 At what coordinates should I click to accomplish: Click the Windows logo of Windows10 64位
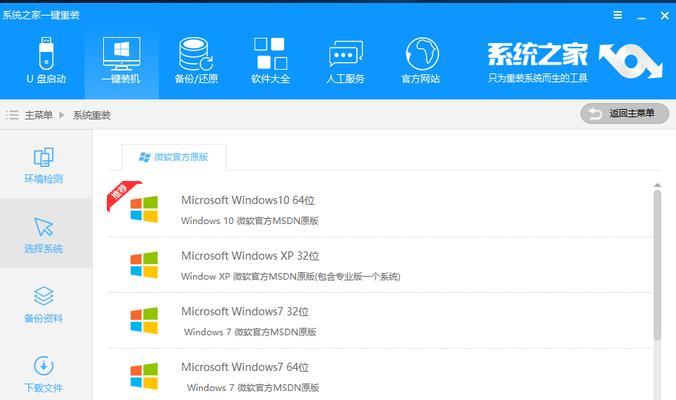tap(144, 209)
